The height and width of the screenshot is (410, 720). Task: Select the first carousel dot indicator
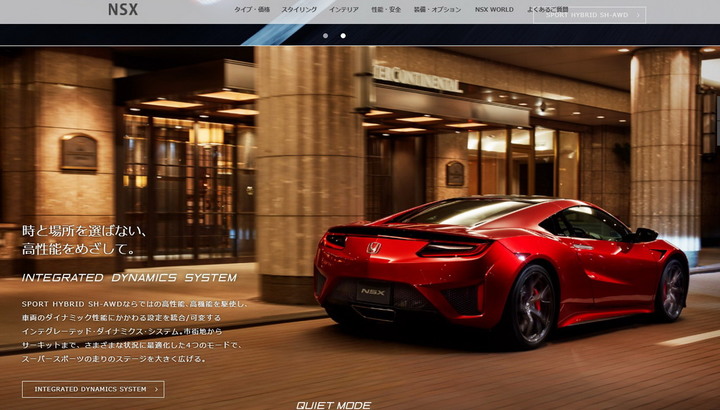coord(326,35)
